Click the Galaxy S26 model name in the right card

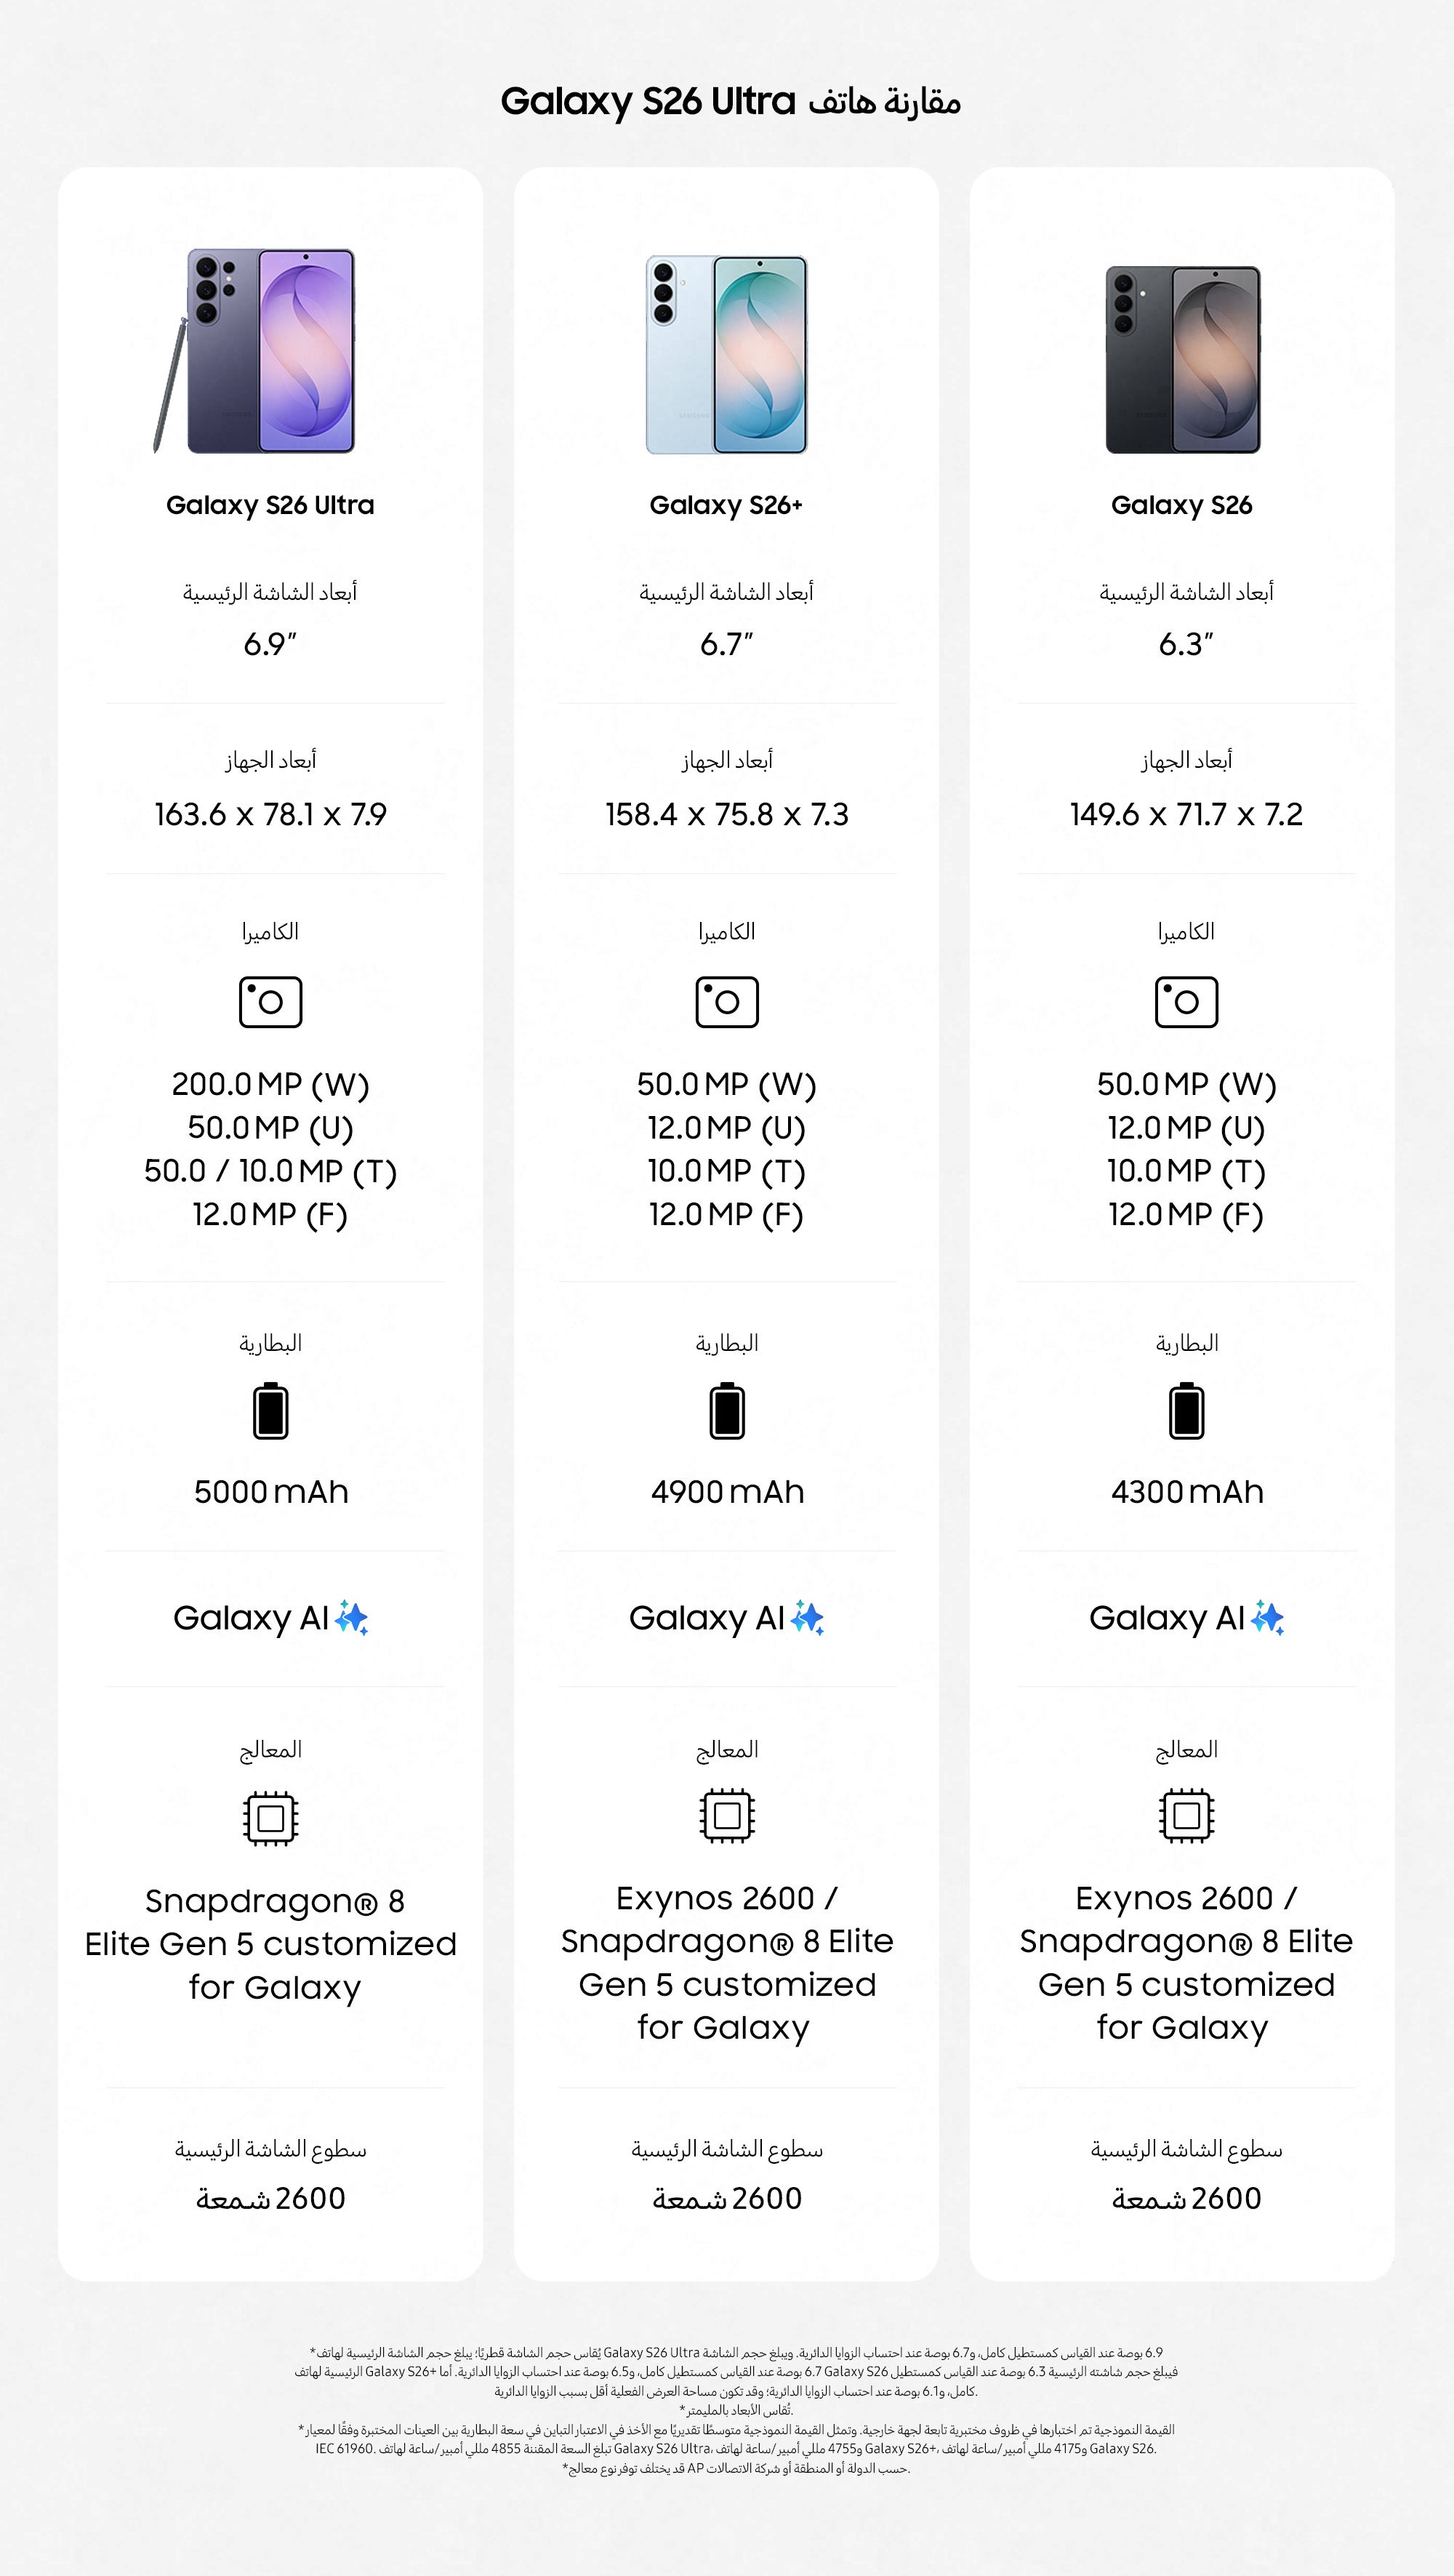pos(1182,505)
